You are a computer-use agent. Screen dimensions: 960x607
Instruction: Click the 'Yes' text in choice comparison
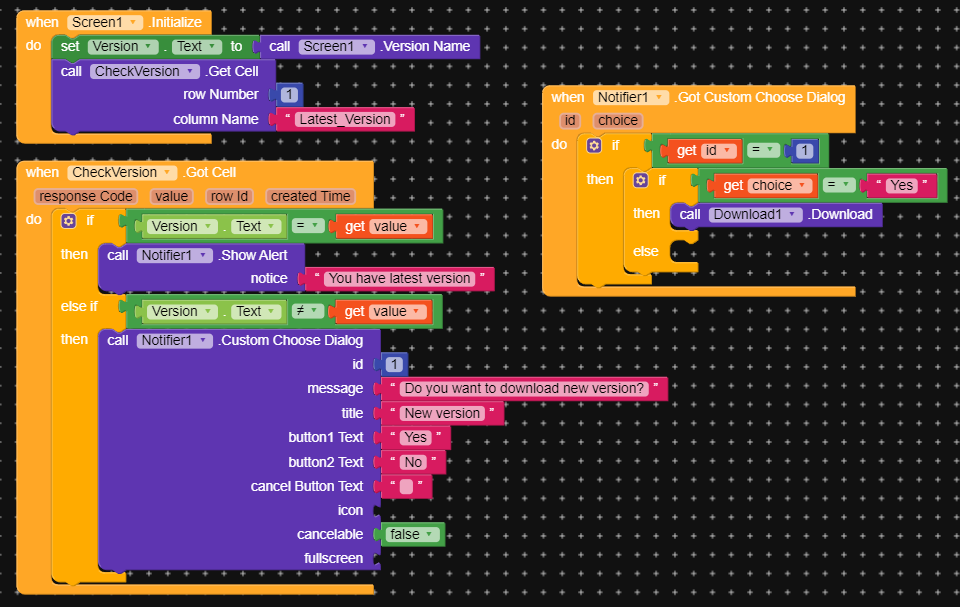pyautogui.click(x=901, y=186)
